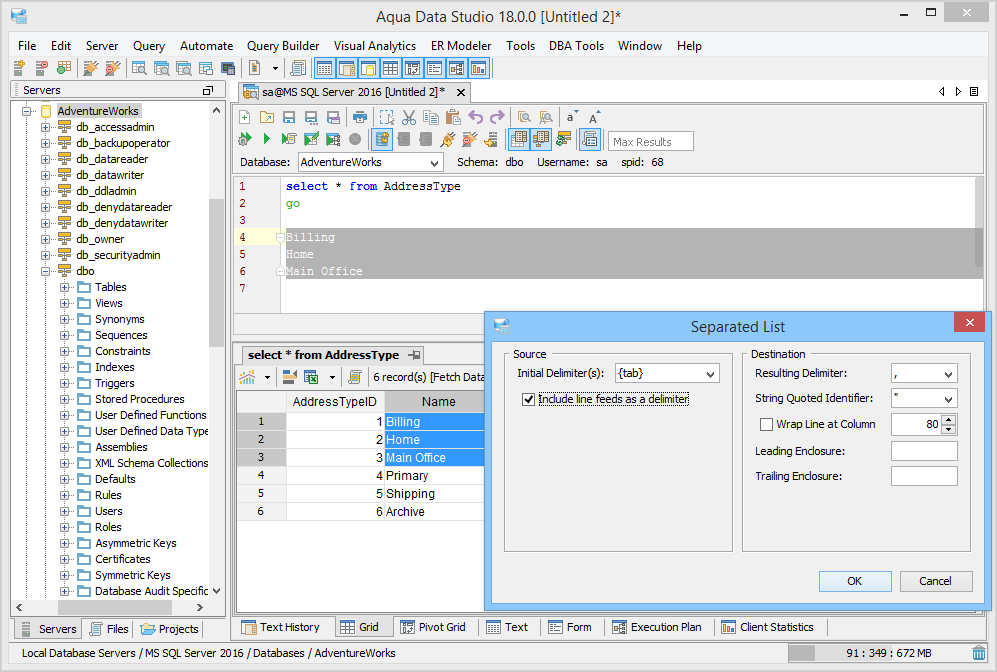Switch to the Files tab in sidebar

click(109, 629)
